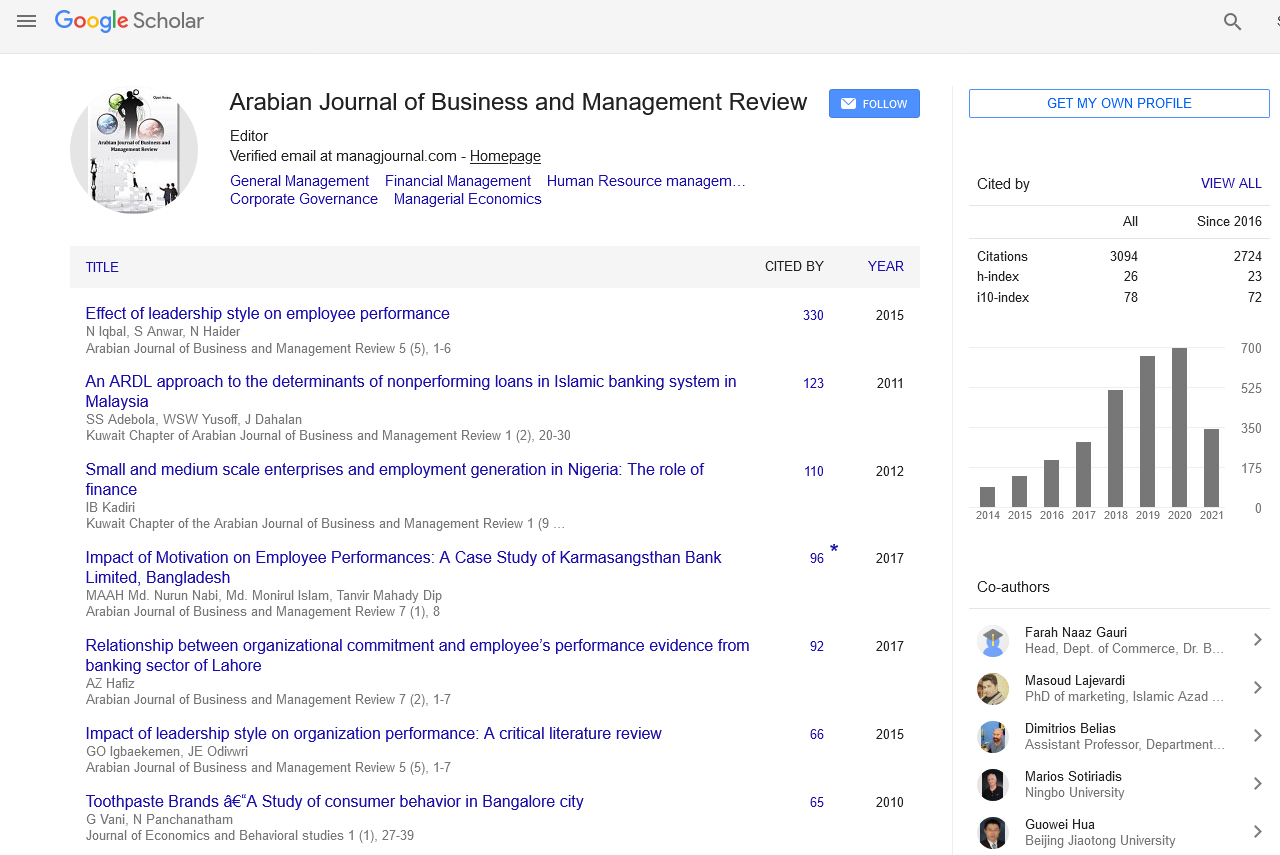Click citation count 92
Screen dimensions: 1280x855
coord(817,647)
